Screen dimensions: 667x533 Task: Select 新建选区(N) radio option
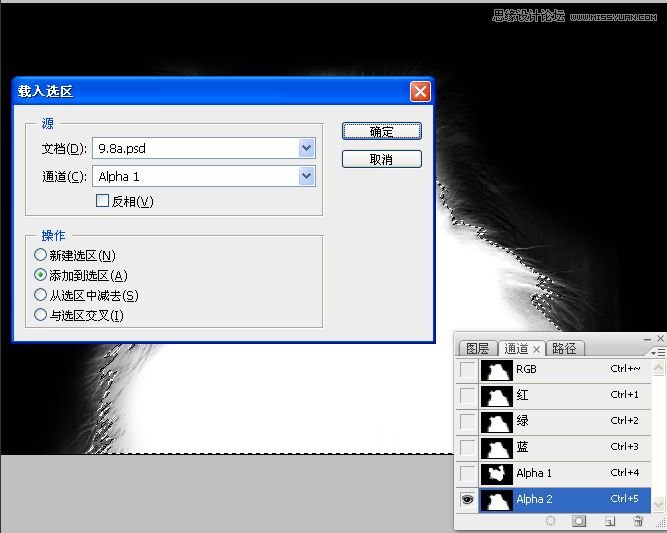pos(40,255)
